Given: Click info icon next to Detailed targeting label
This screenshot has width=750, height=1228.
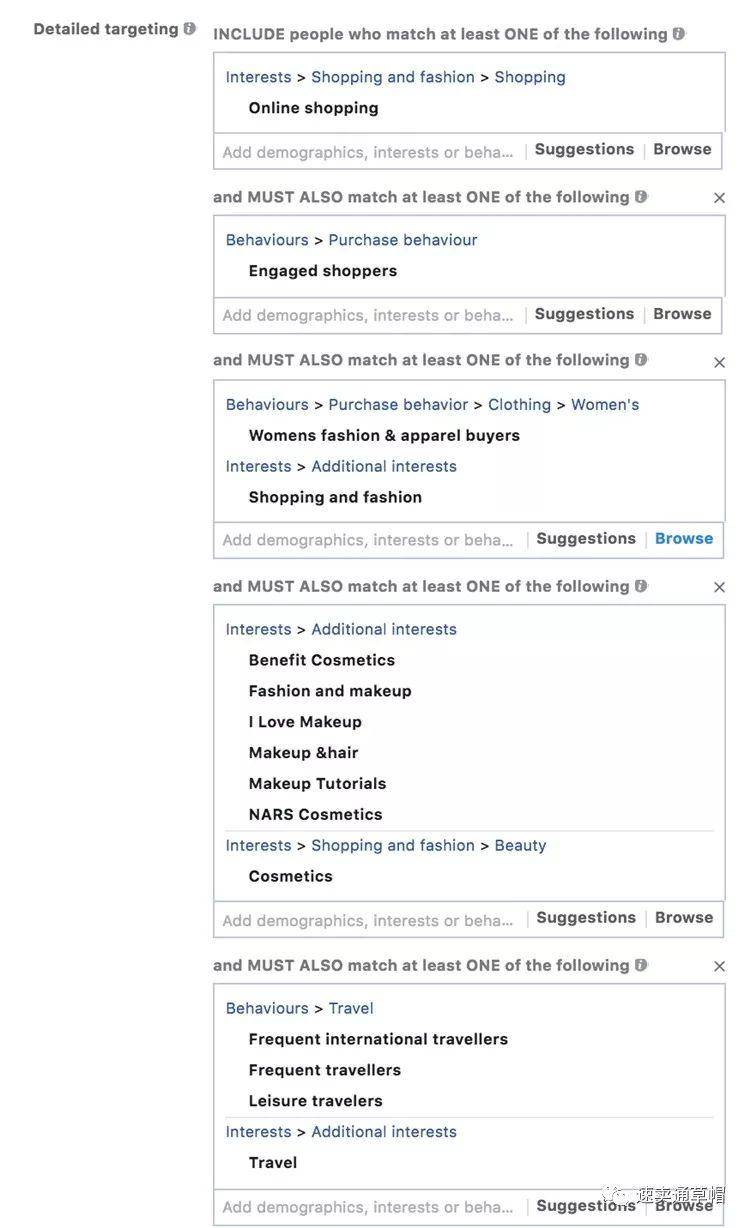Looking at the screenshot, I should click(x=189, y=29).
